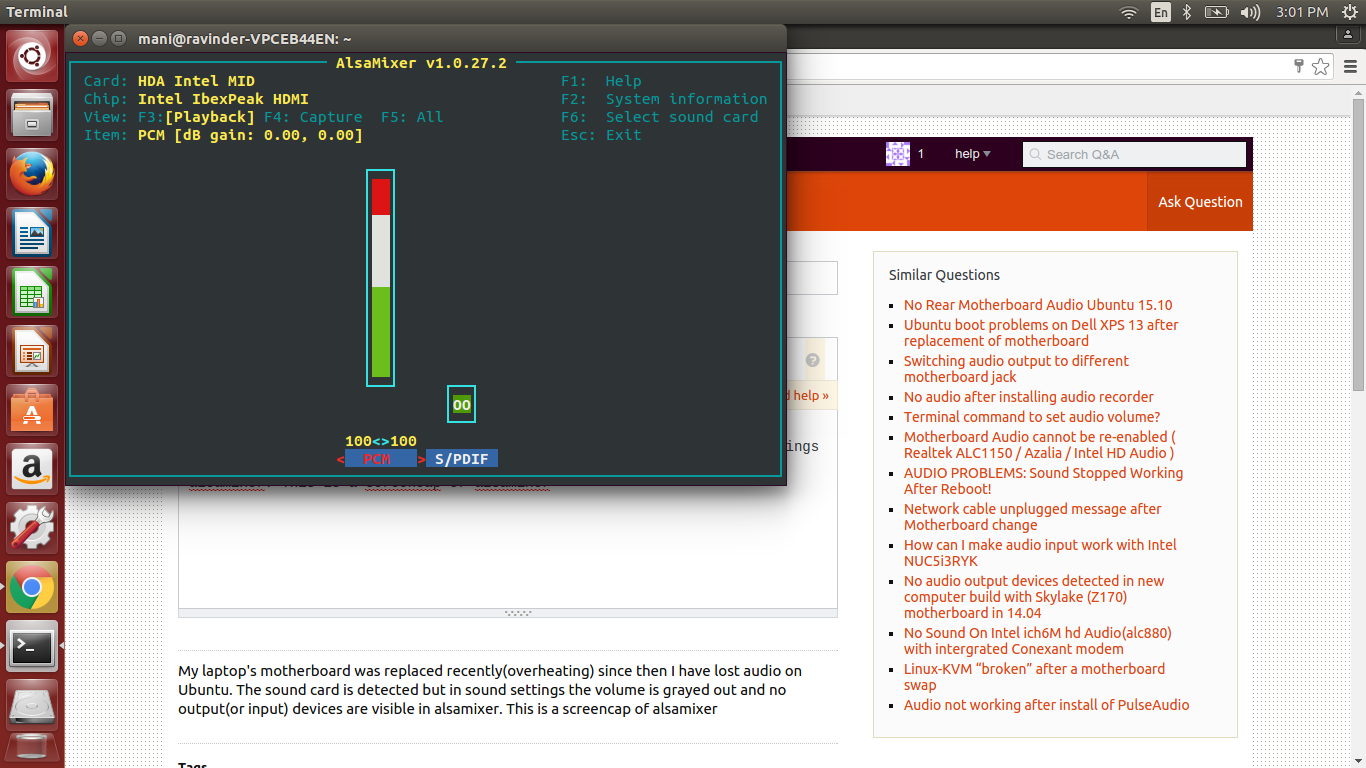The width and height of the screenshot is (1366, 768).
Task: Open the Files manager in the dock
Action: point(32,115)
